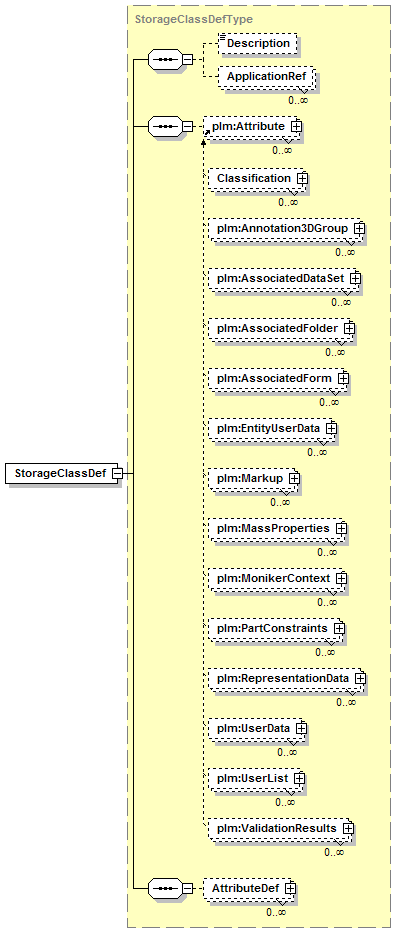
Task: Click the second sequence compositor icon
Action: pos(165,126)
